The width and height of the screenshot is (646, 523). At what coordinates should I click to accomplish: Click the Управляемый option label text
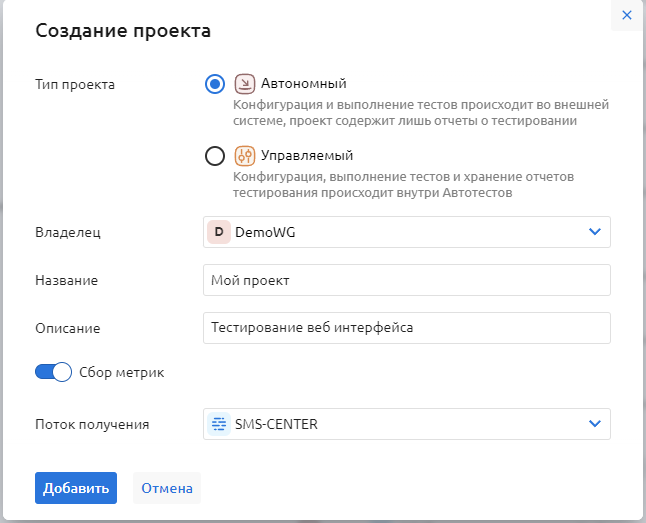pos(307,156)
